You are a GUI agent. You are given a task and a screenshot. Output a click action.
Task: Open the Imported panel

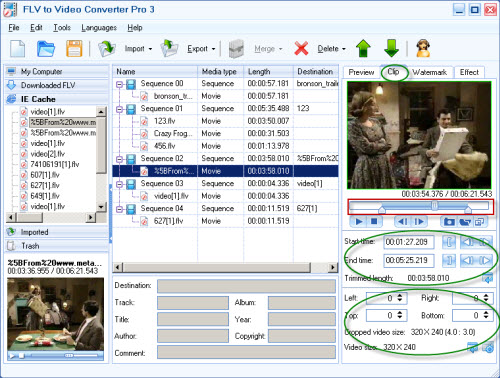[x=57, y=232]
